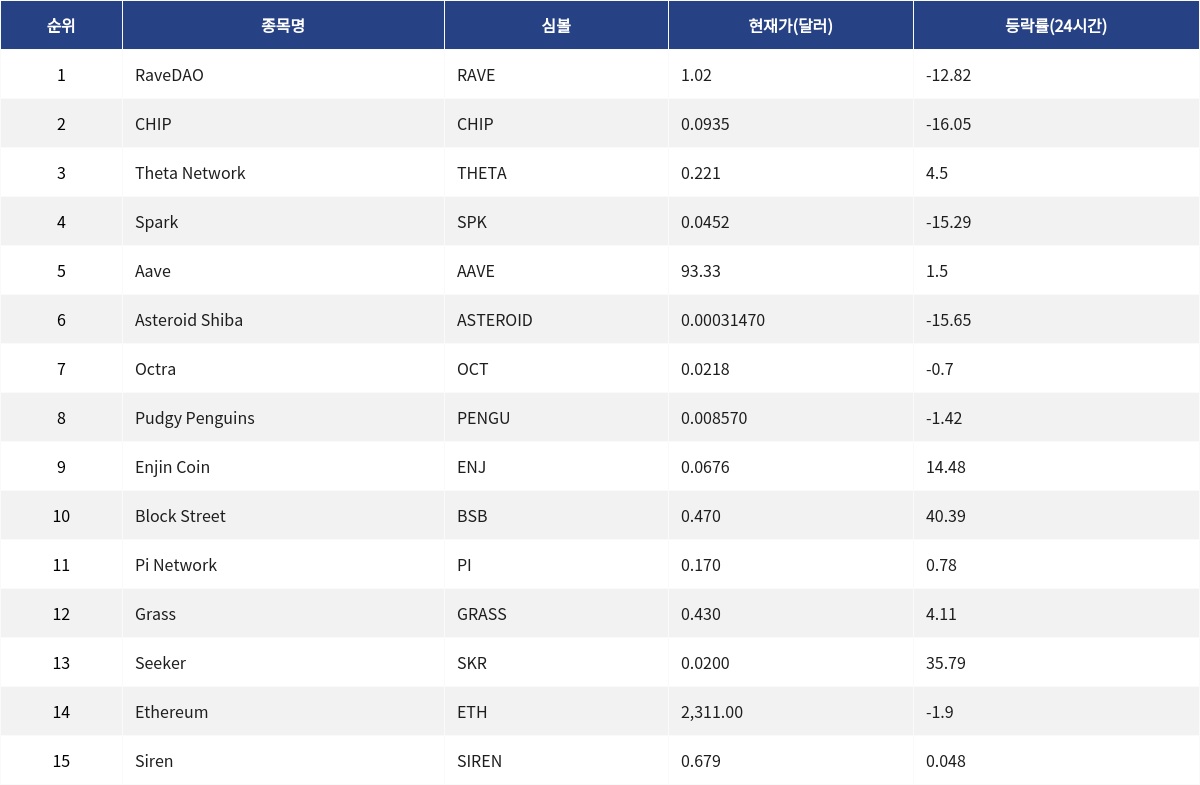The image size is (1200, 785).
Task: Open the Pudgy Penguins entry
Action: click(195, 418)
